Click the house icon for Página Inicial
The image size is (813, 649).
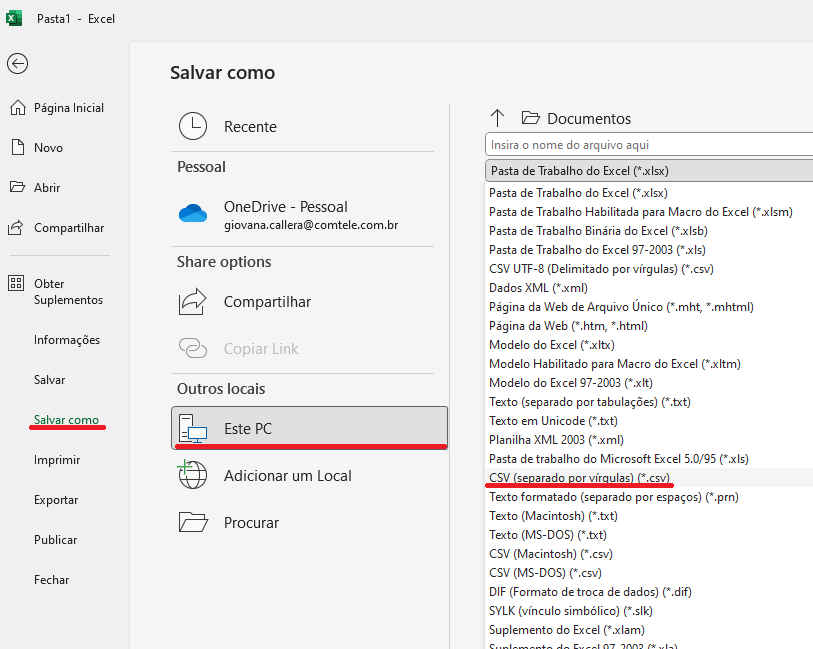click(18, 107)
